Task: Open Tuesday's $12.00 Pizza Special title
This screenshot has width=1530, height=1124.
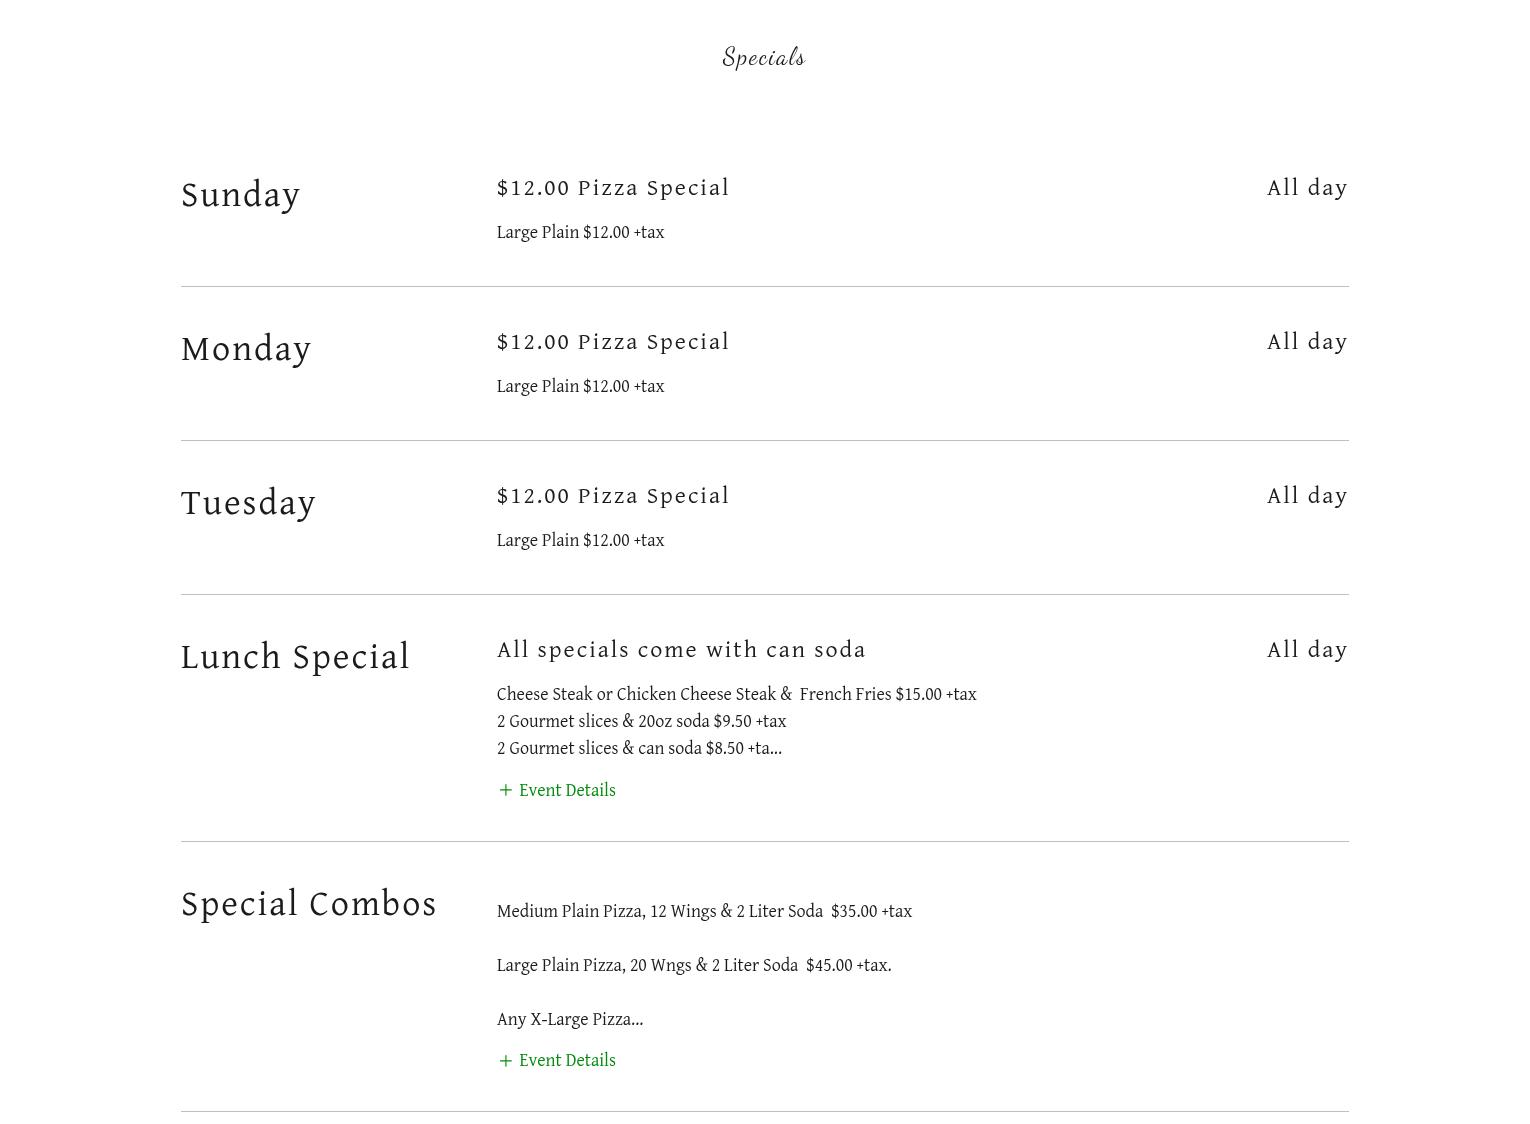Action: coord(613,496)
